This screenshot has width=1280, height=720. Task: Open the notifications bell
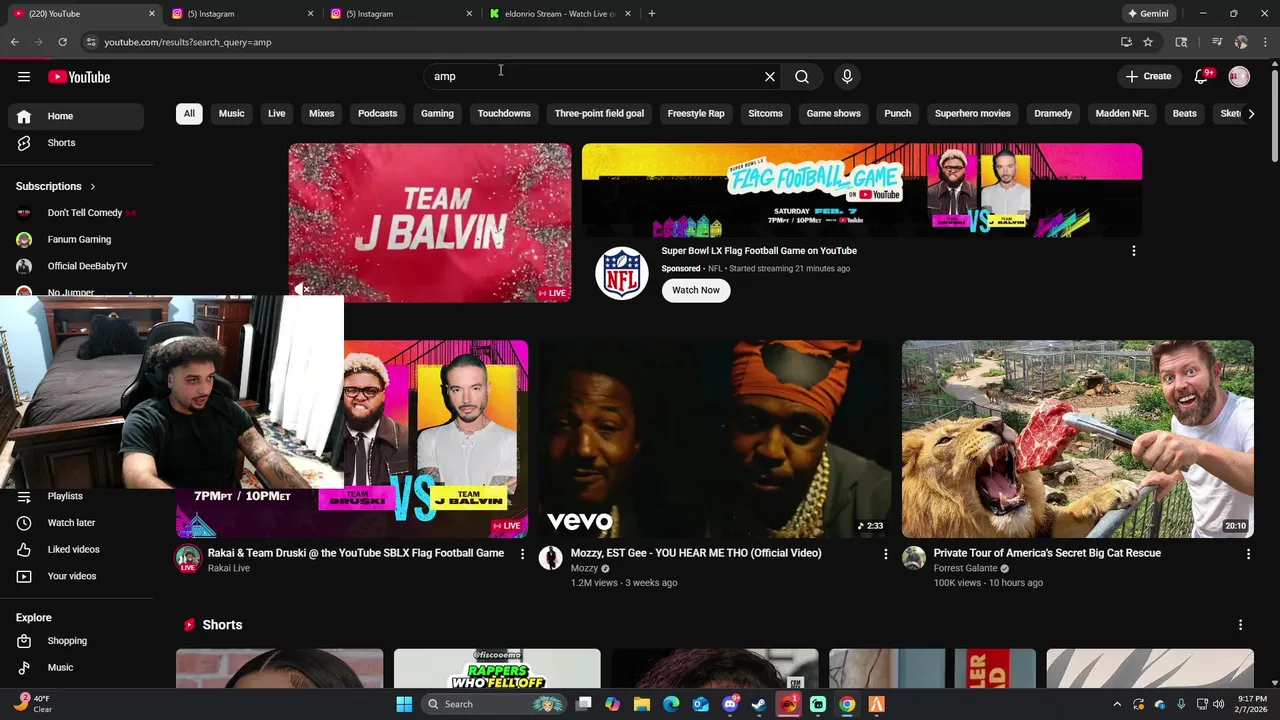(x=1202, y=76)
